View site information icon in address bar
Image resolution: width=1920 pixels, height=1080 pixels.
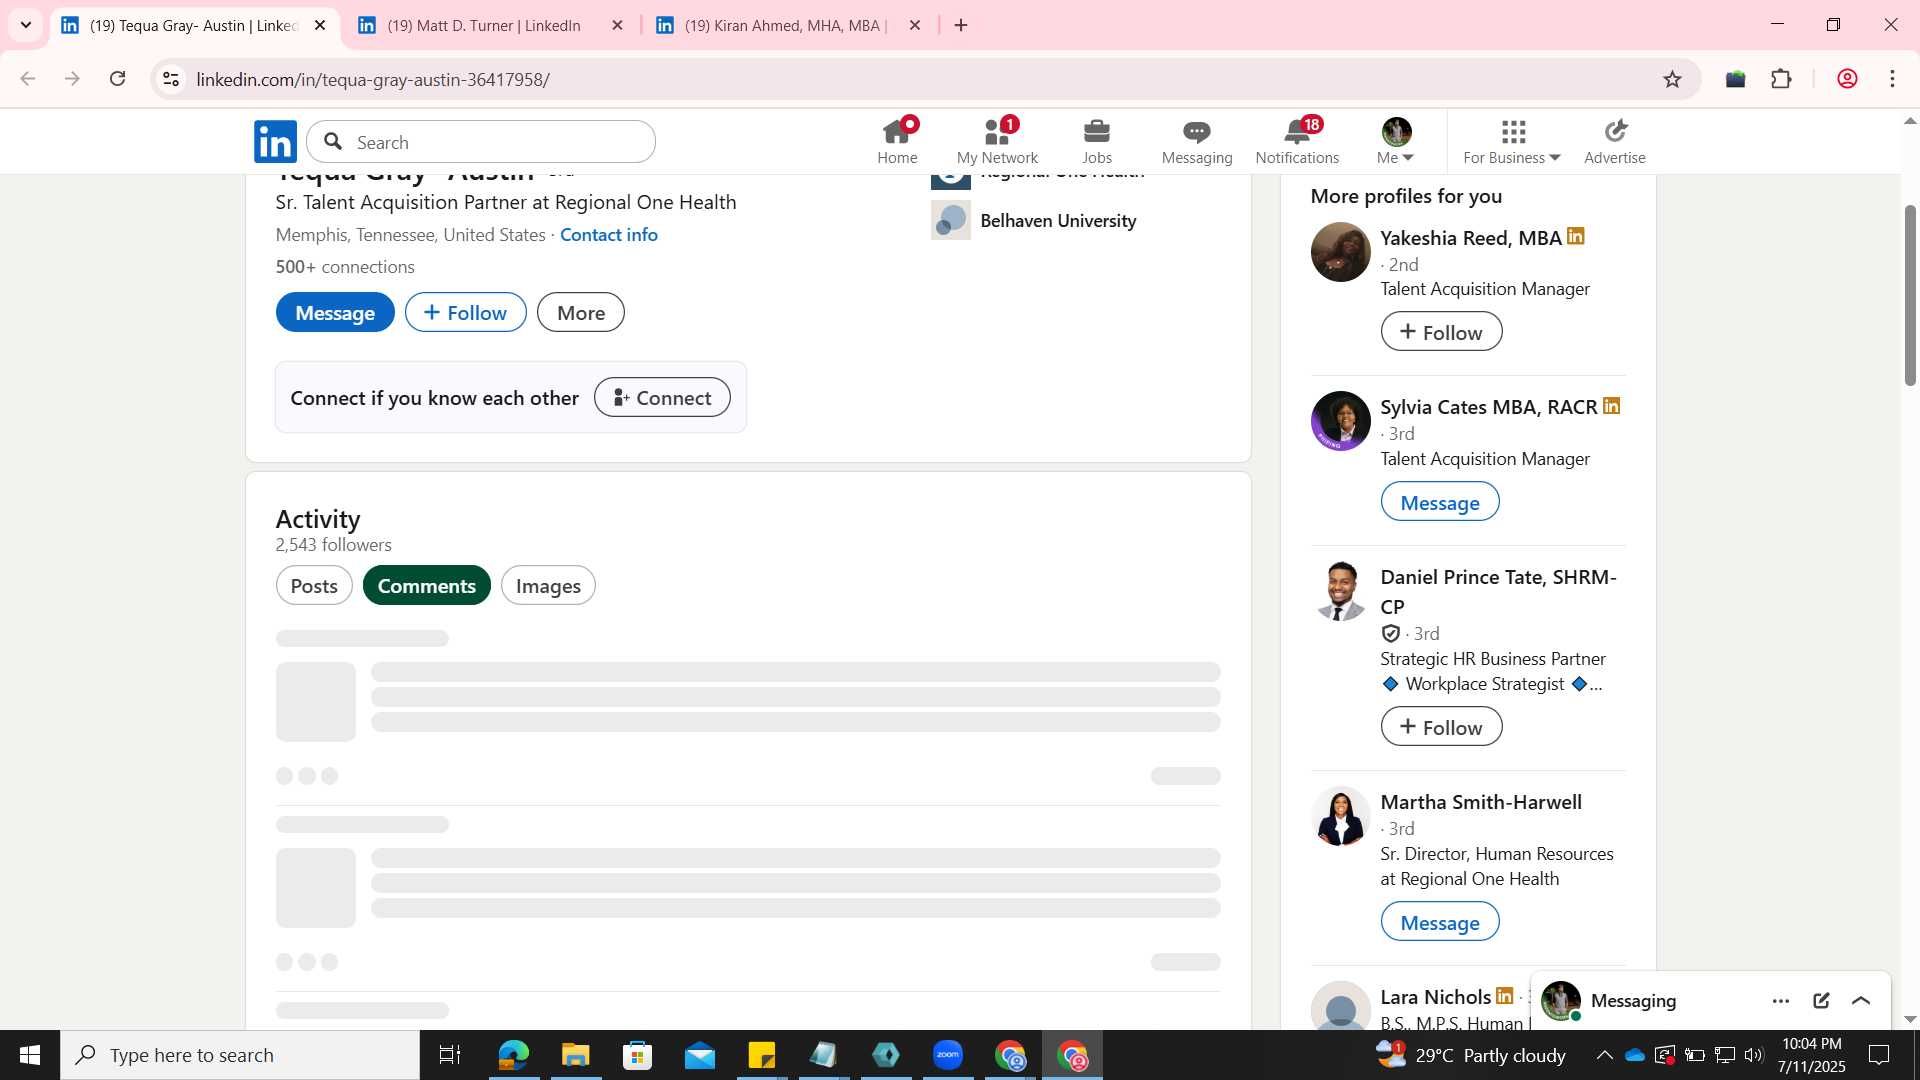pos(171,79)
